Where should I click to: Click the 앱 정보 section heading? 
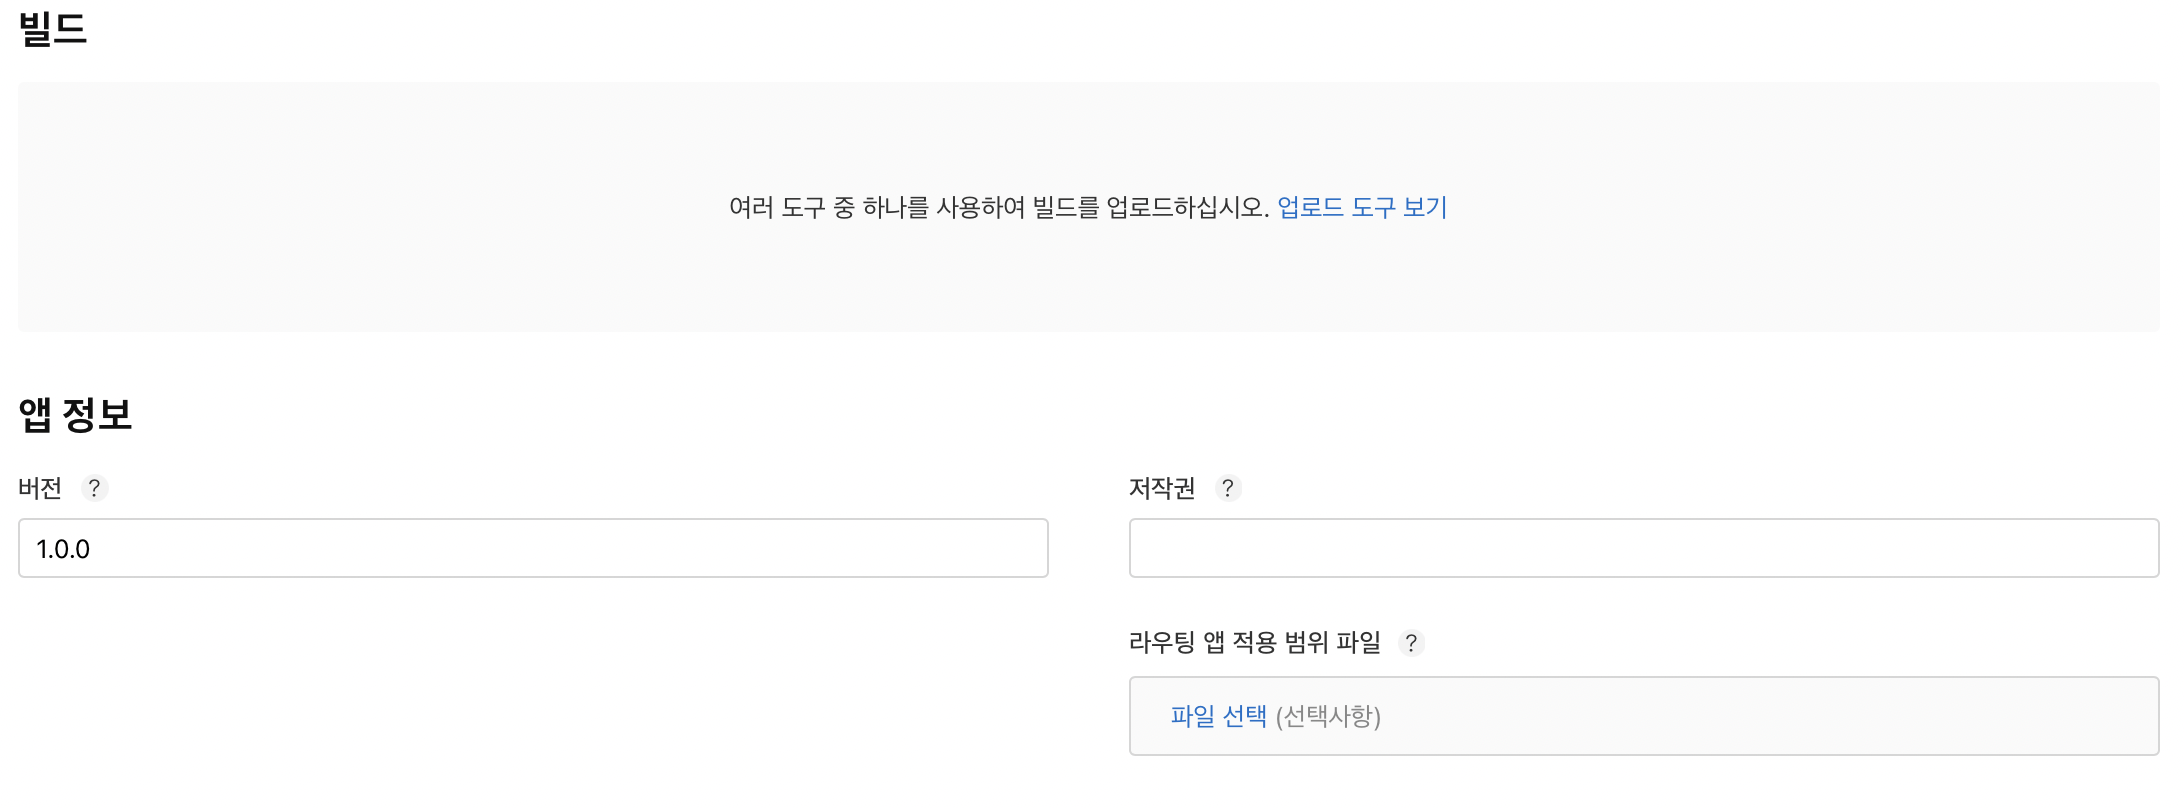(75, 414)
